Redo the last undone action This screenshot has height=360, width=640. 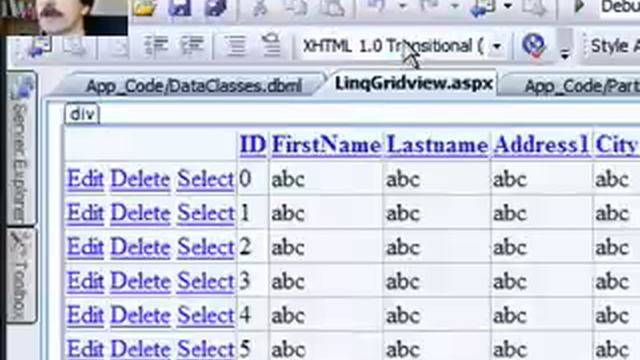click(x=430, y=6)
